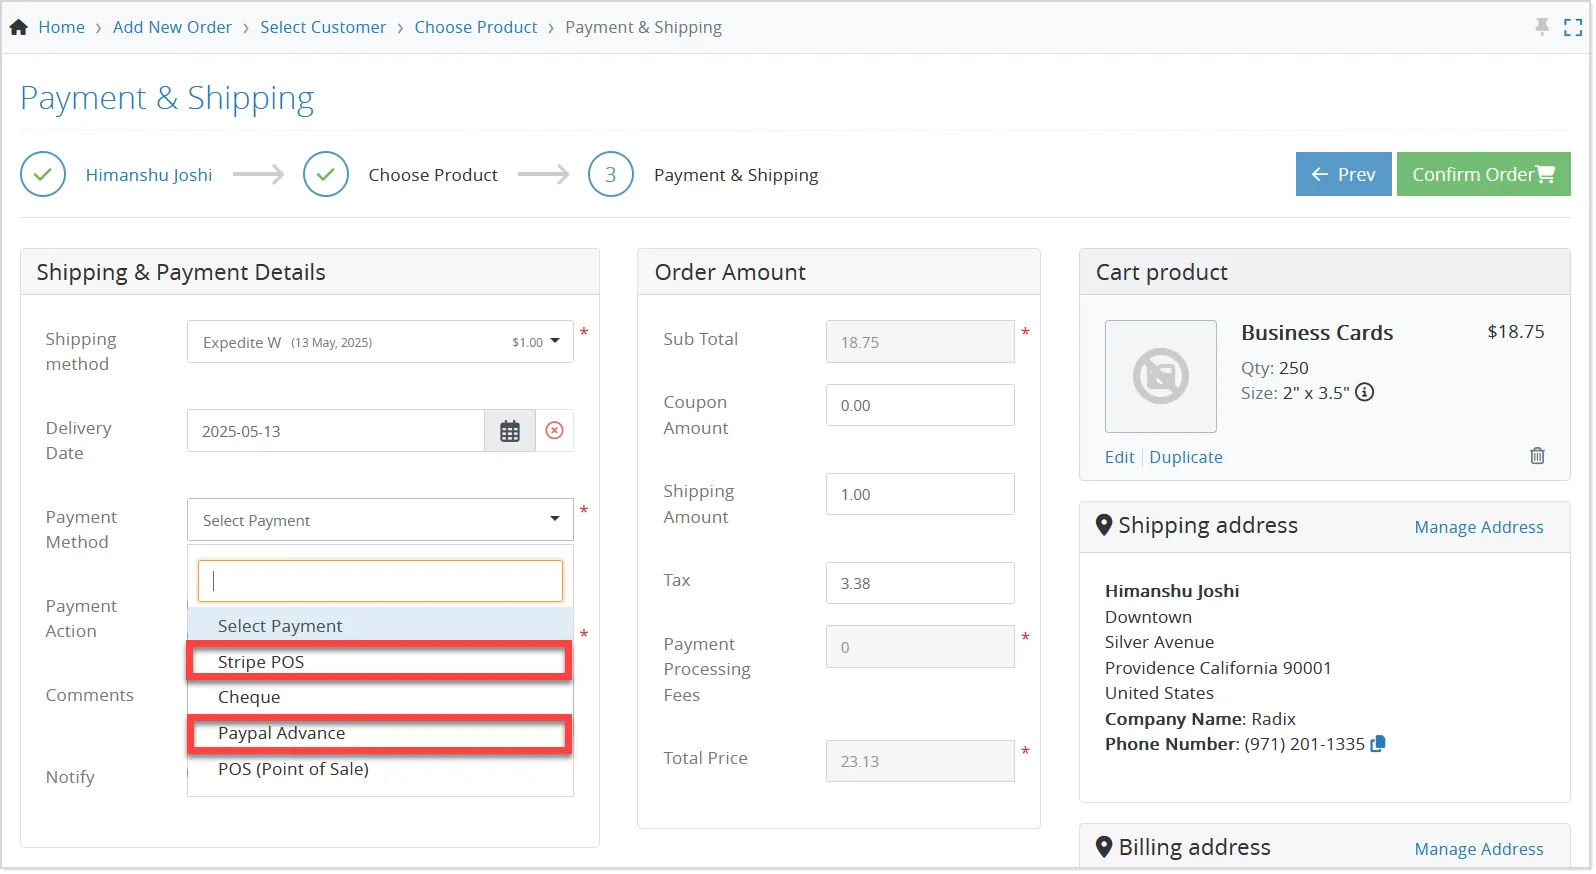Show size info for Business Cards

point(1364,393)
